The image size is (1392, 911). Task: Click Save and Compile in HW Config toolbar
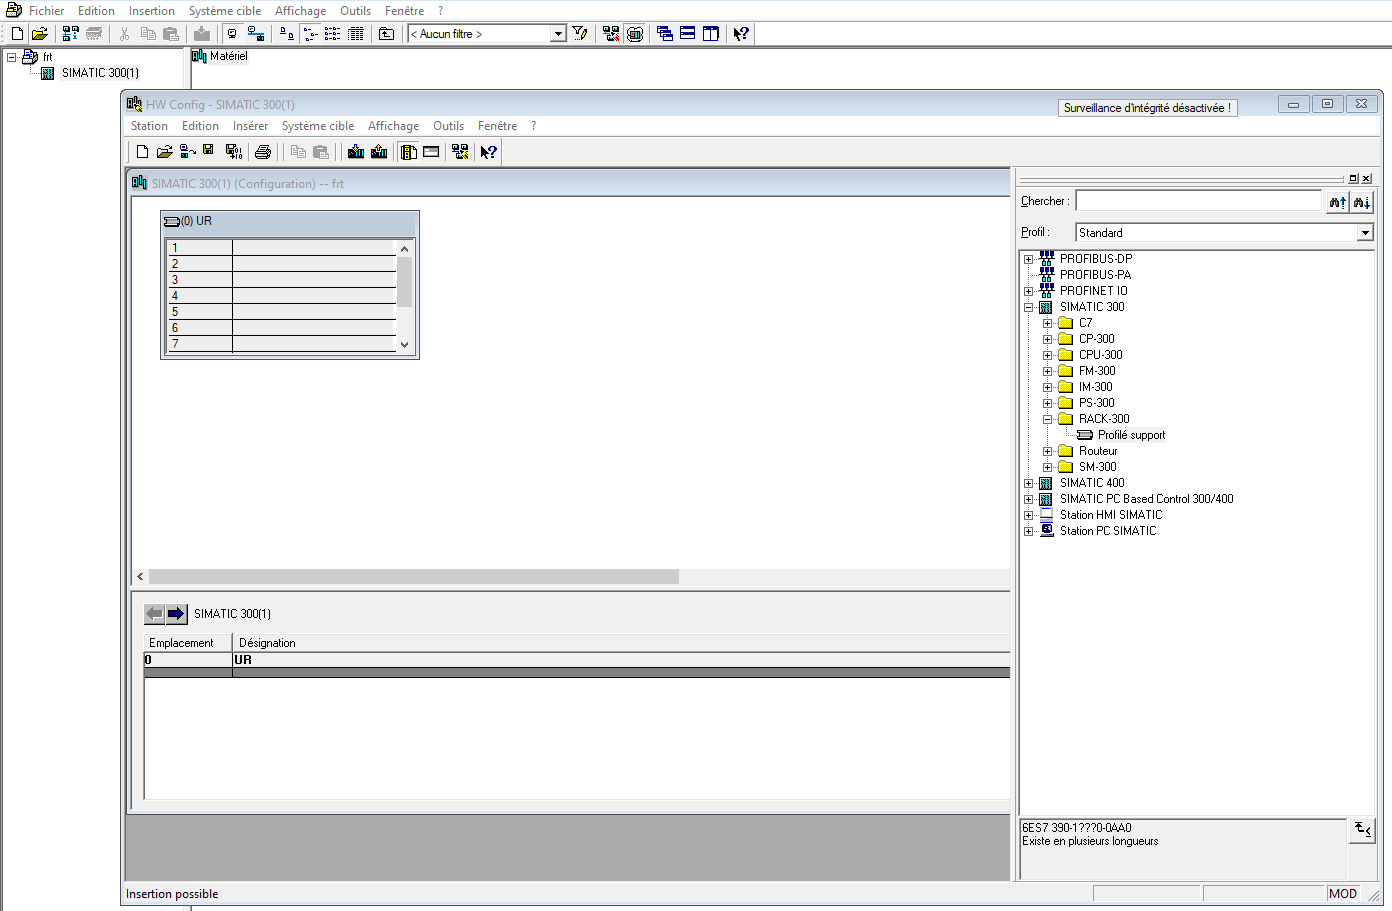pyautogui.click(x=234, y=152)
